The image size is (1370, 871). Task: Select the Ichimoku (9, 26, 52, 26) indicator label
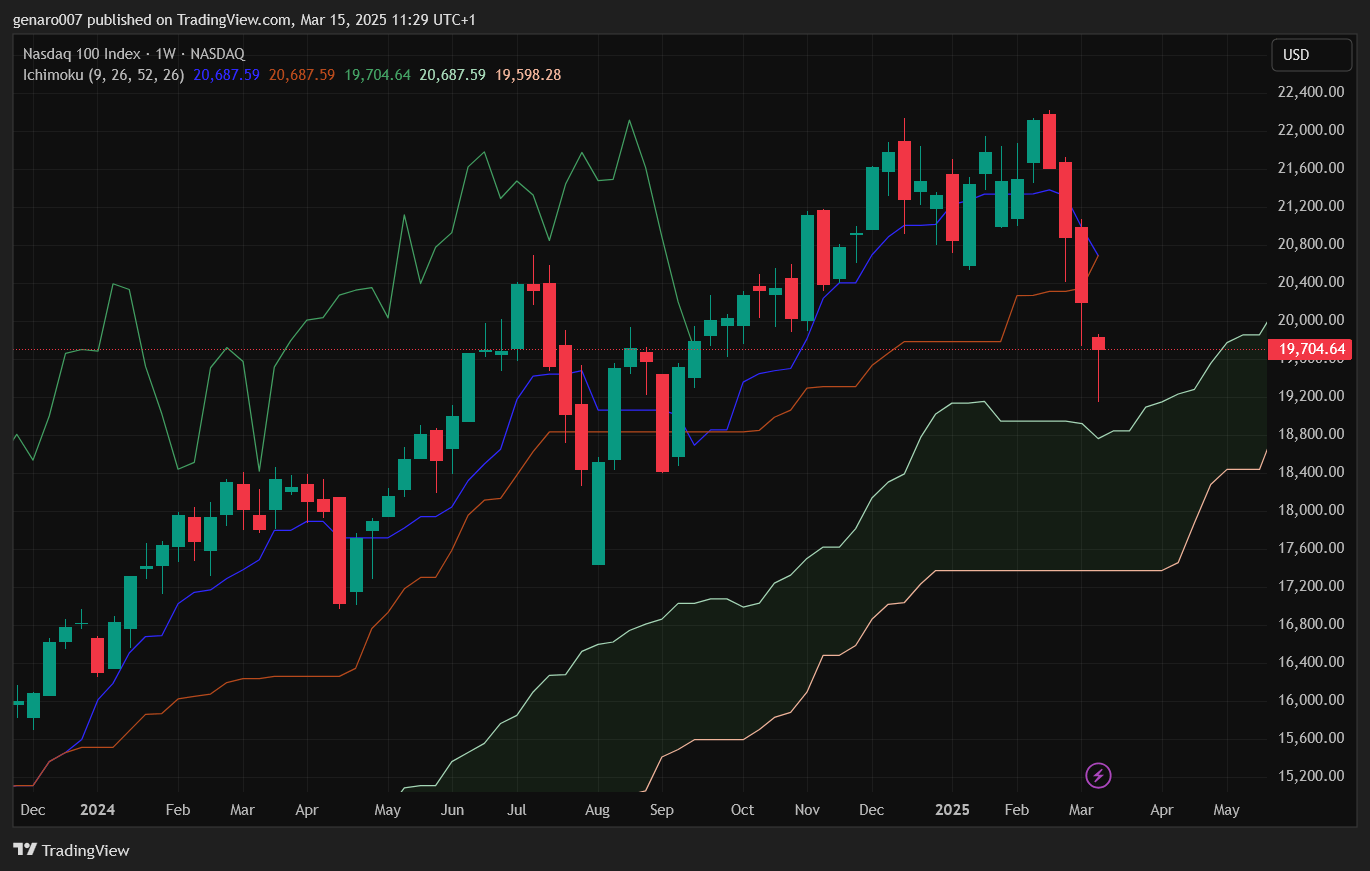pos(104,74)
